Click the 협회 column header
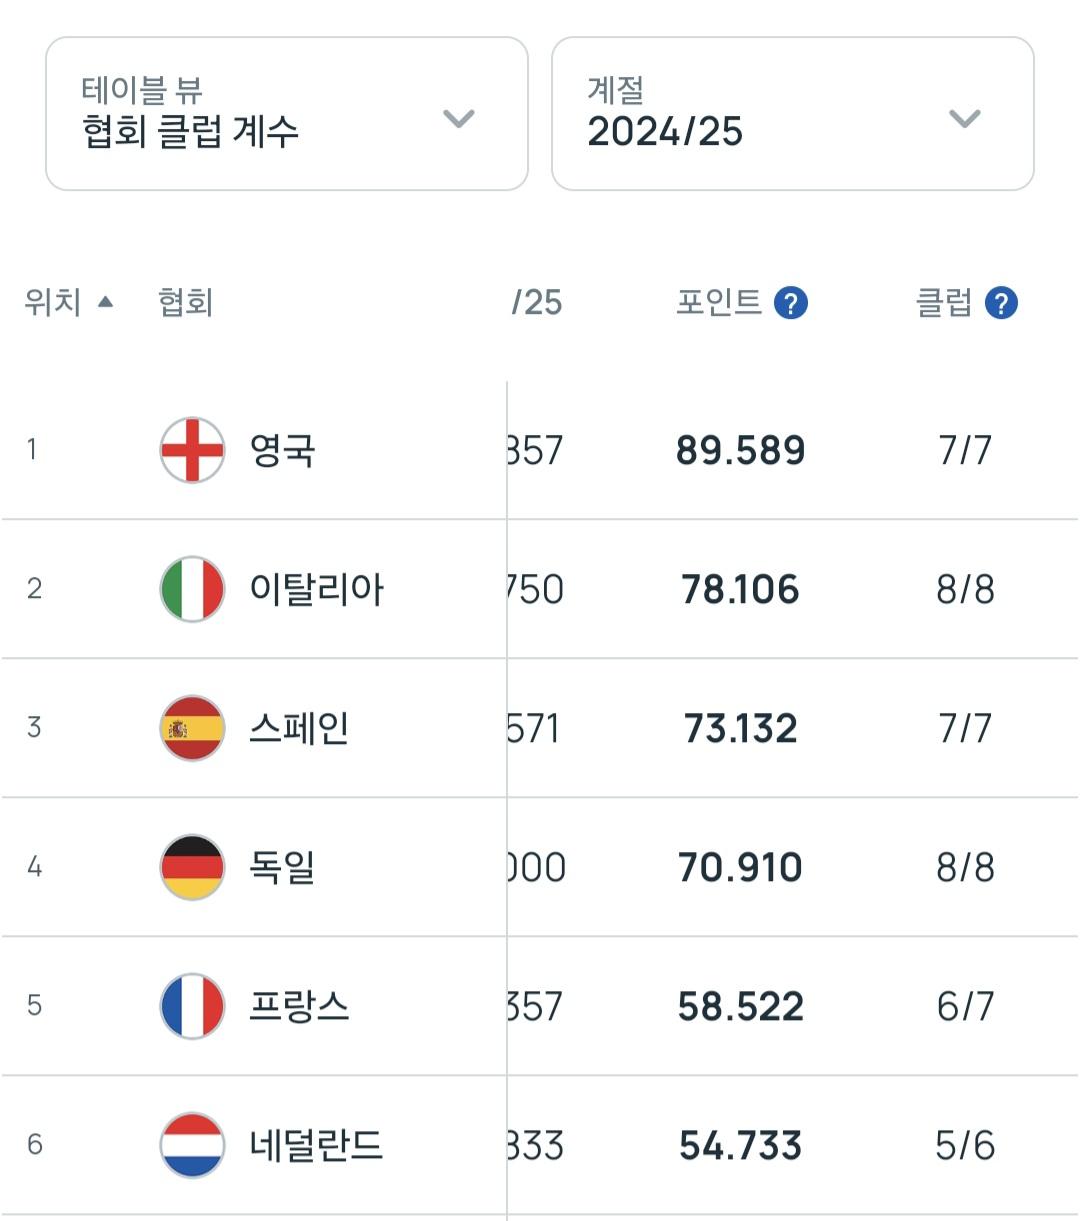Viewport: 1080px width, 1221px height. [x=186, y=303]
